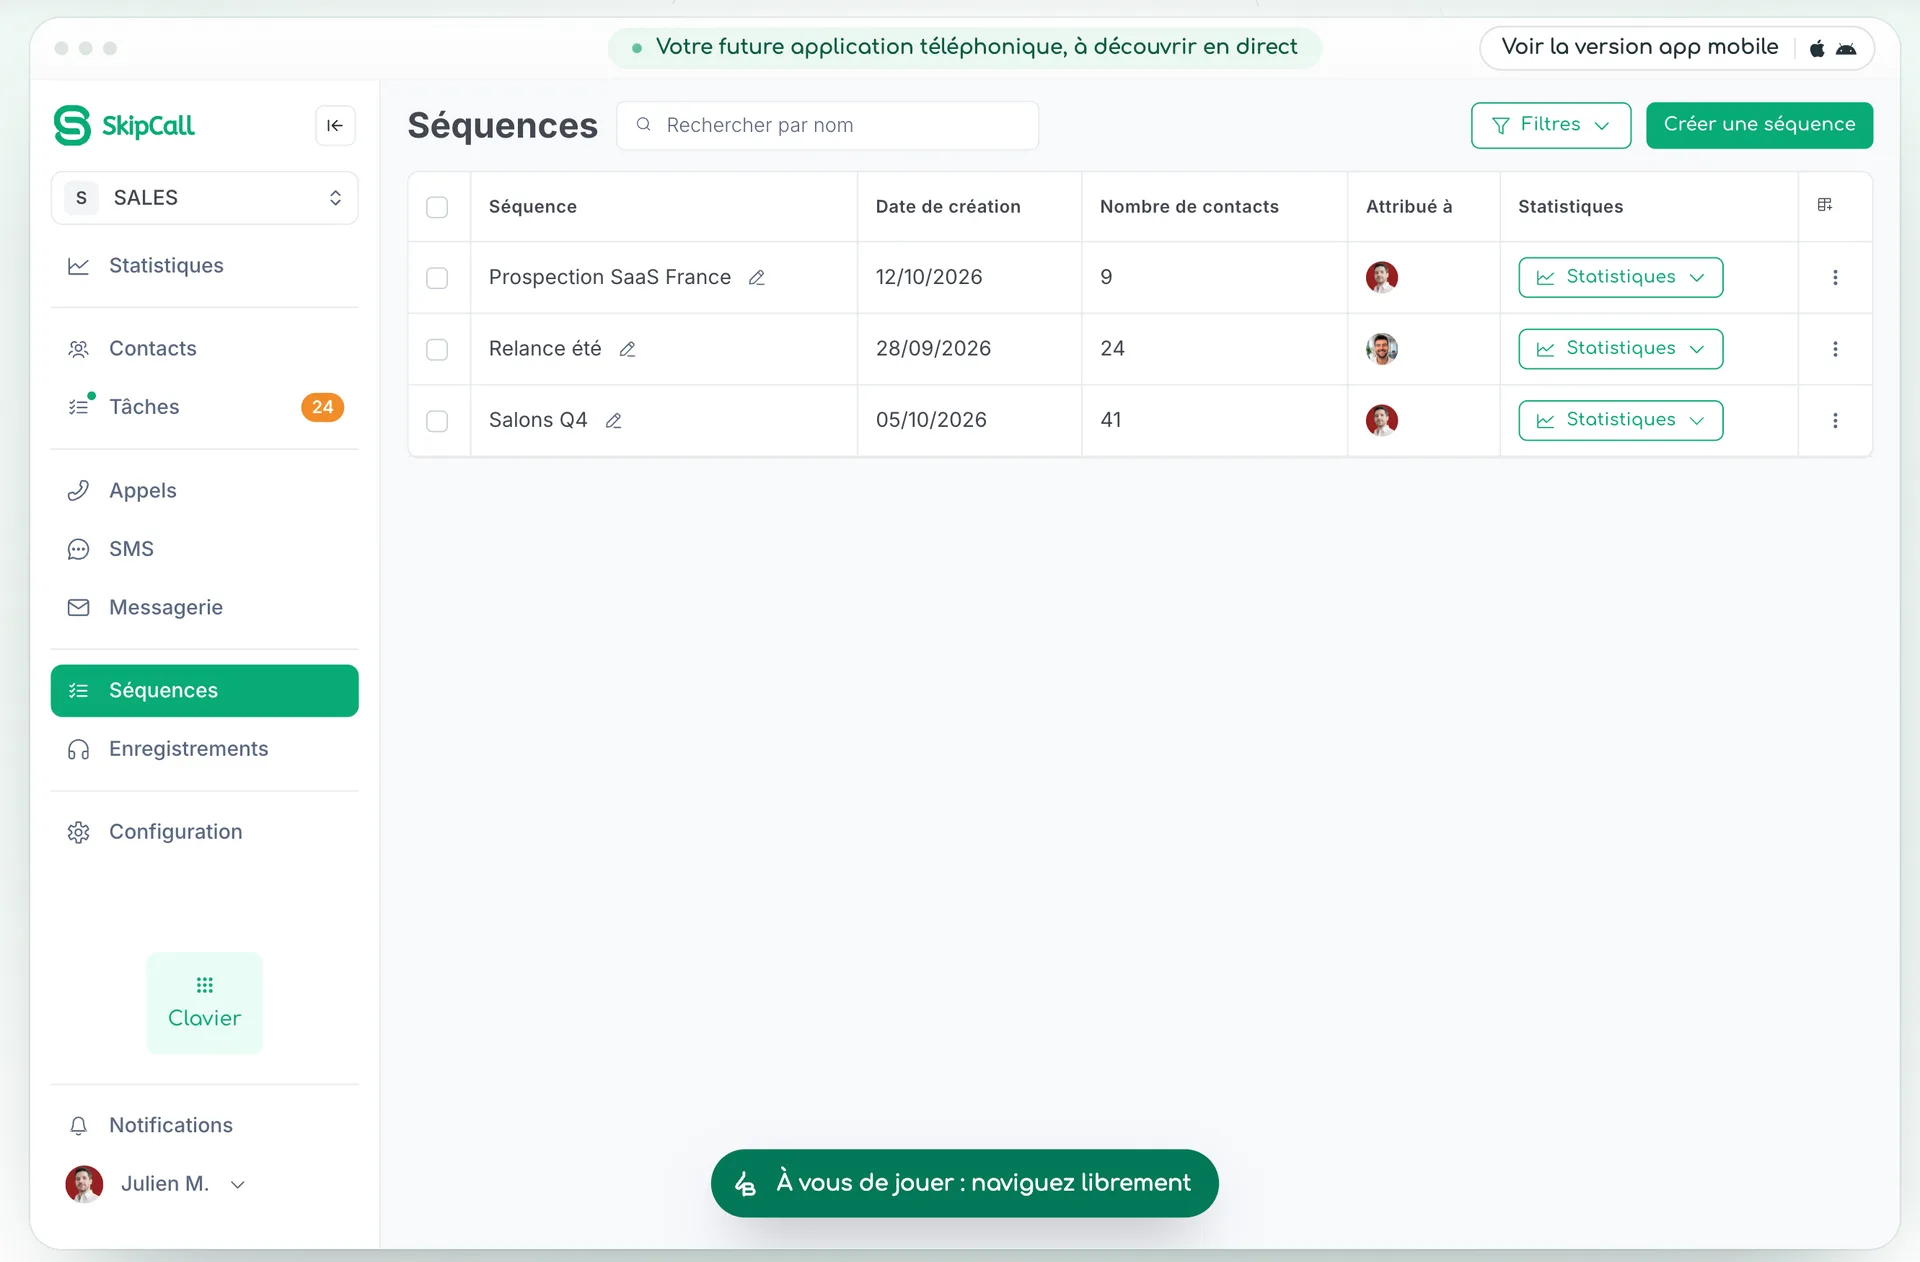The image size is (1920, 1262).
Task: Collapse the sidebar with the arrow icon
Action: pos(335,125)
